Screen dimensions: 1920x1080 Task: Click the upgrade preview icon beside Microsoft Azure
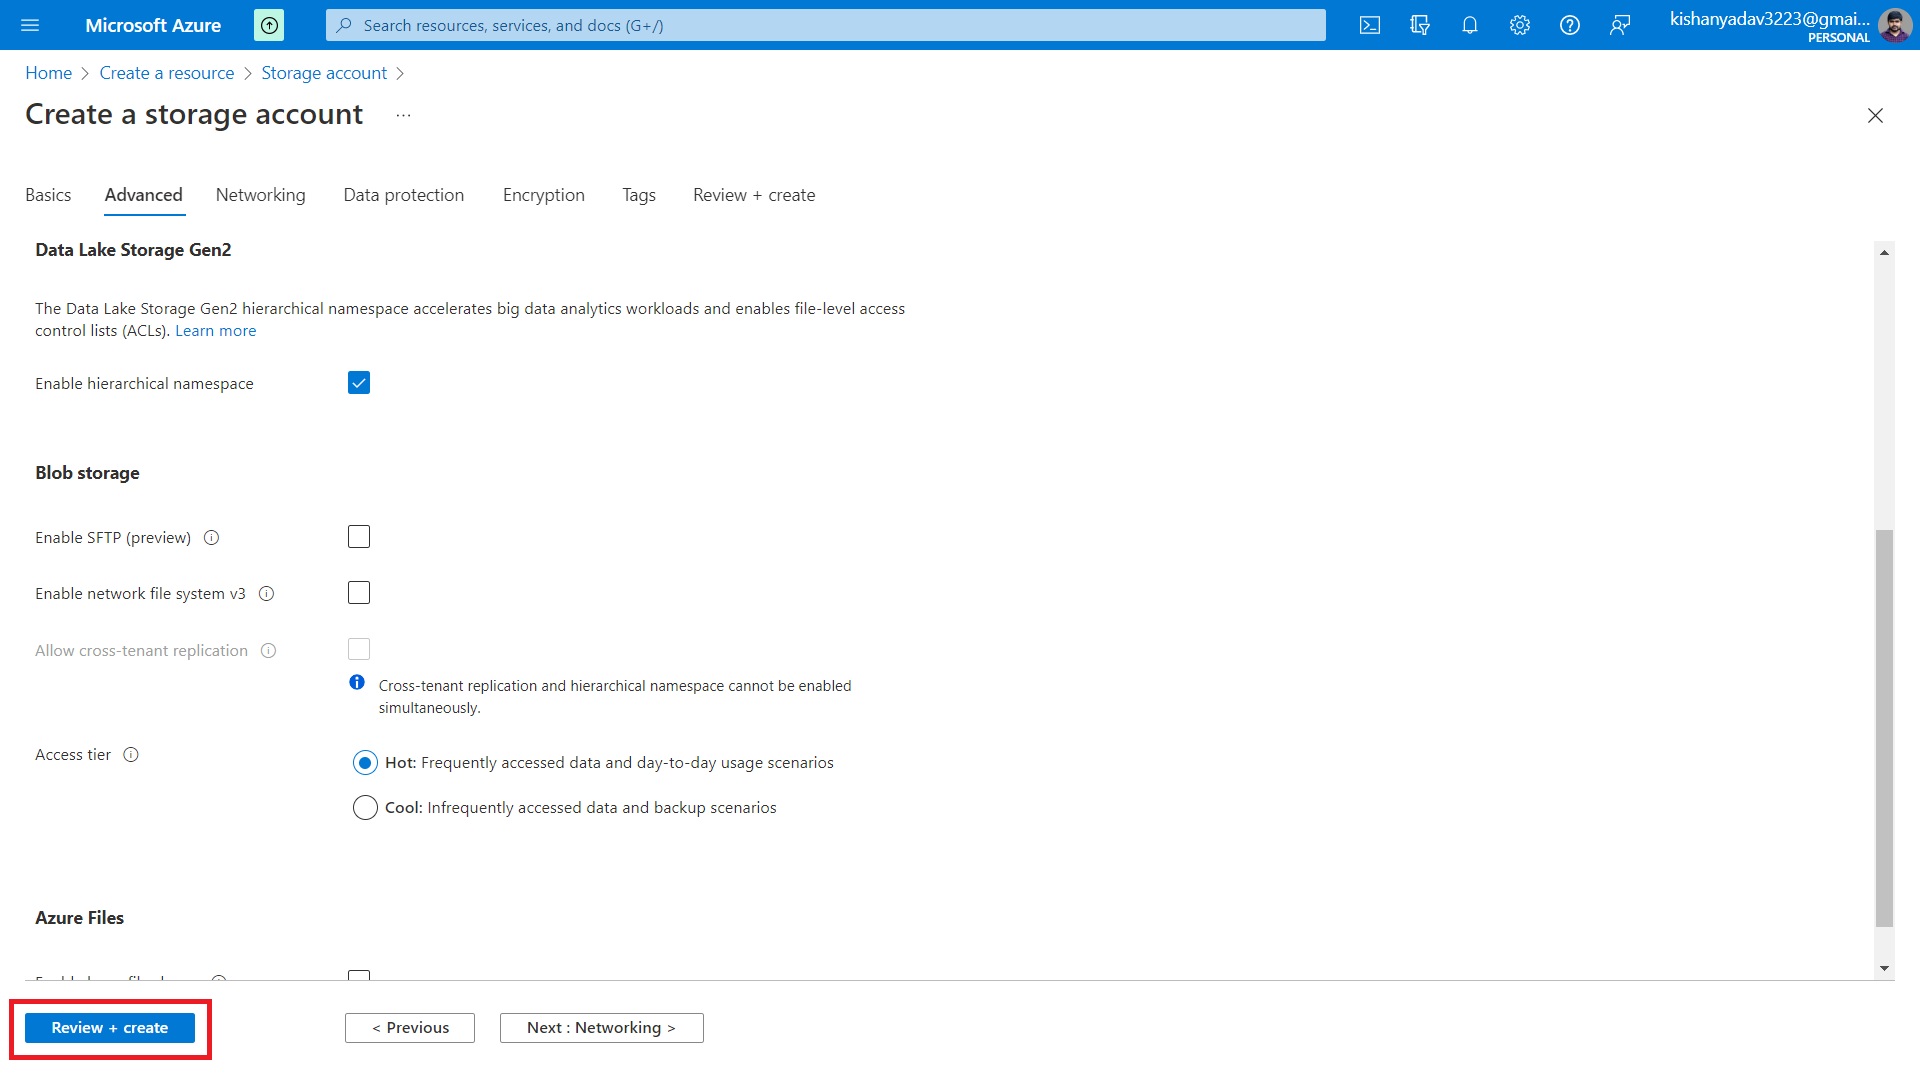pos(269,25)
